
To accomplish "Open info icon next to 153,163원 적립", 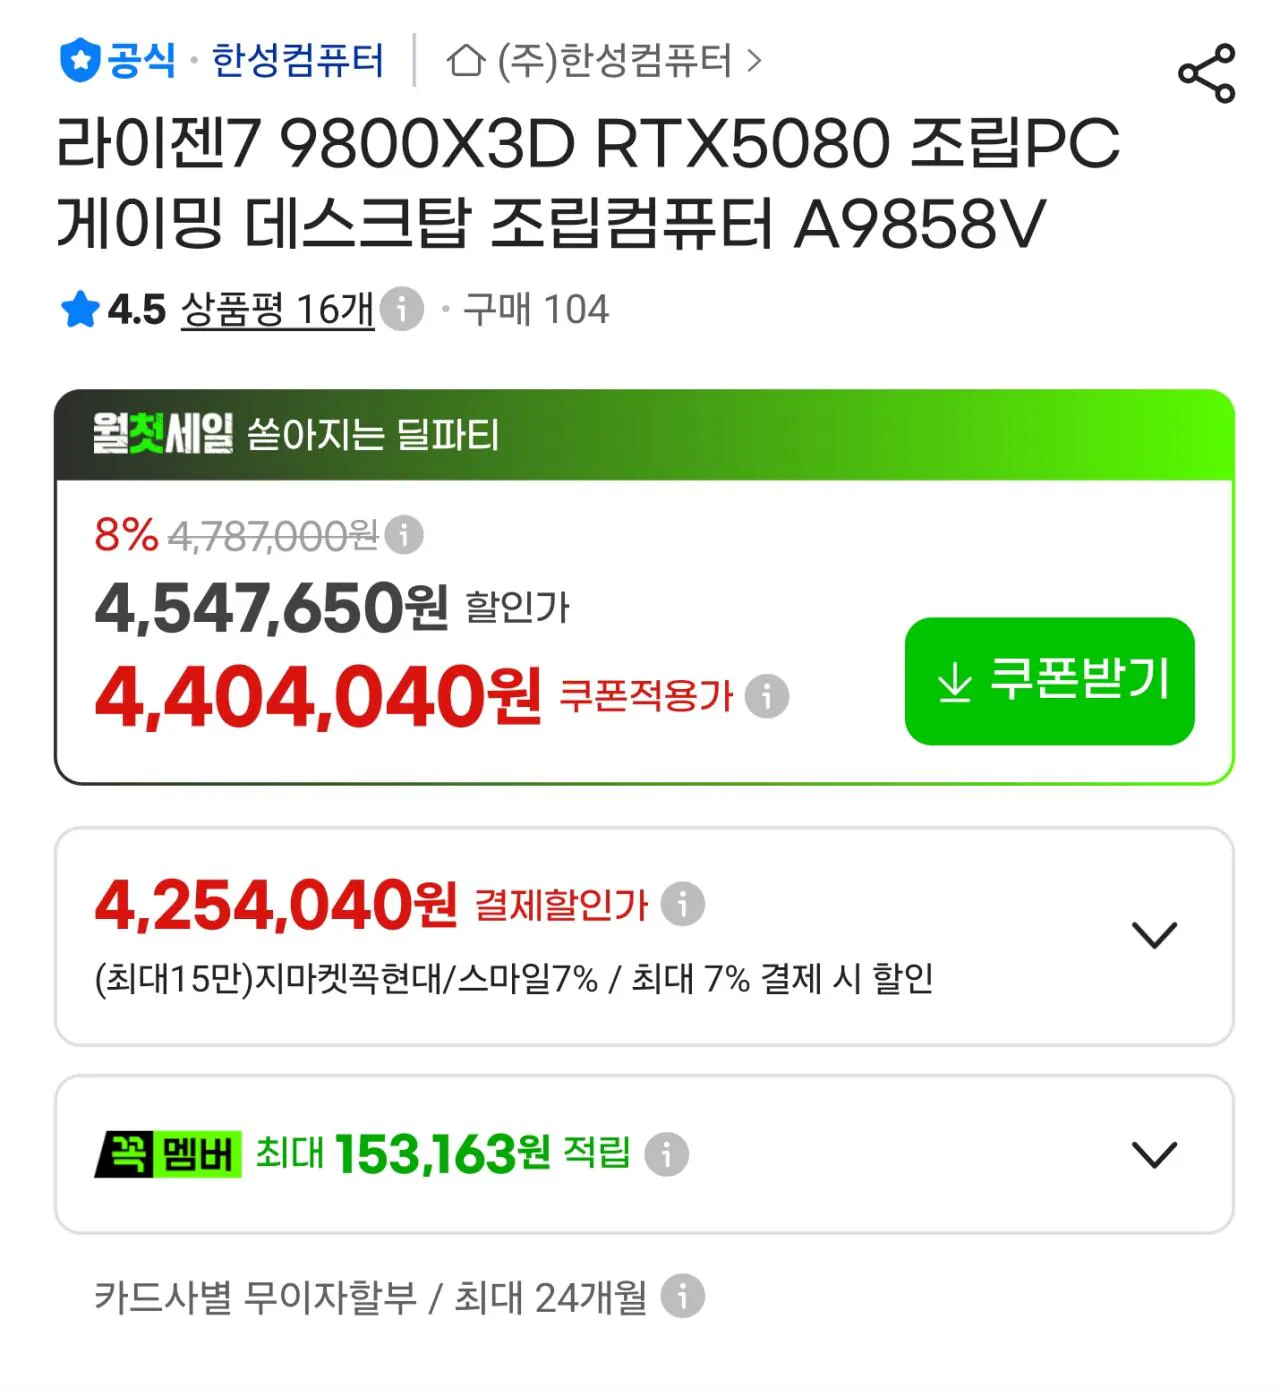I will pyautogui.click(x=666, y=1154).
